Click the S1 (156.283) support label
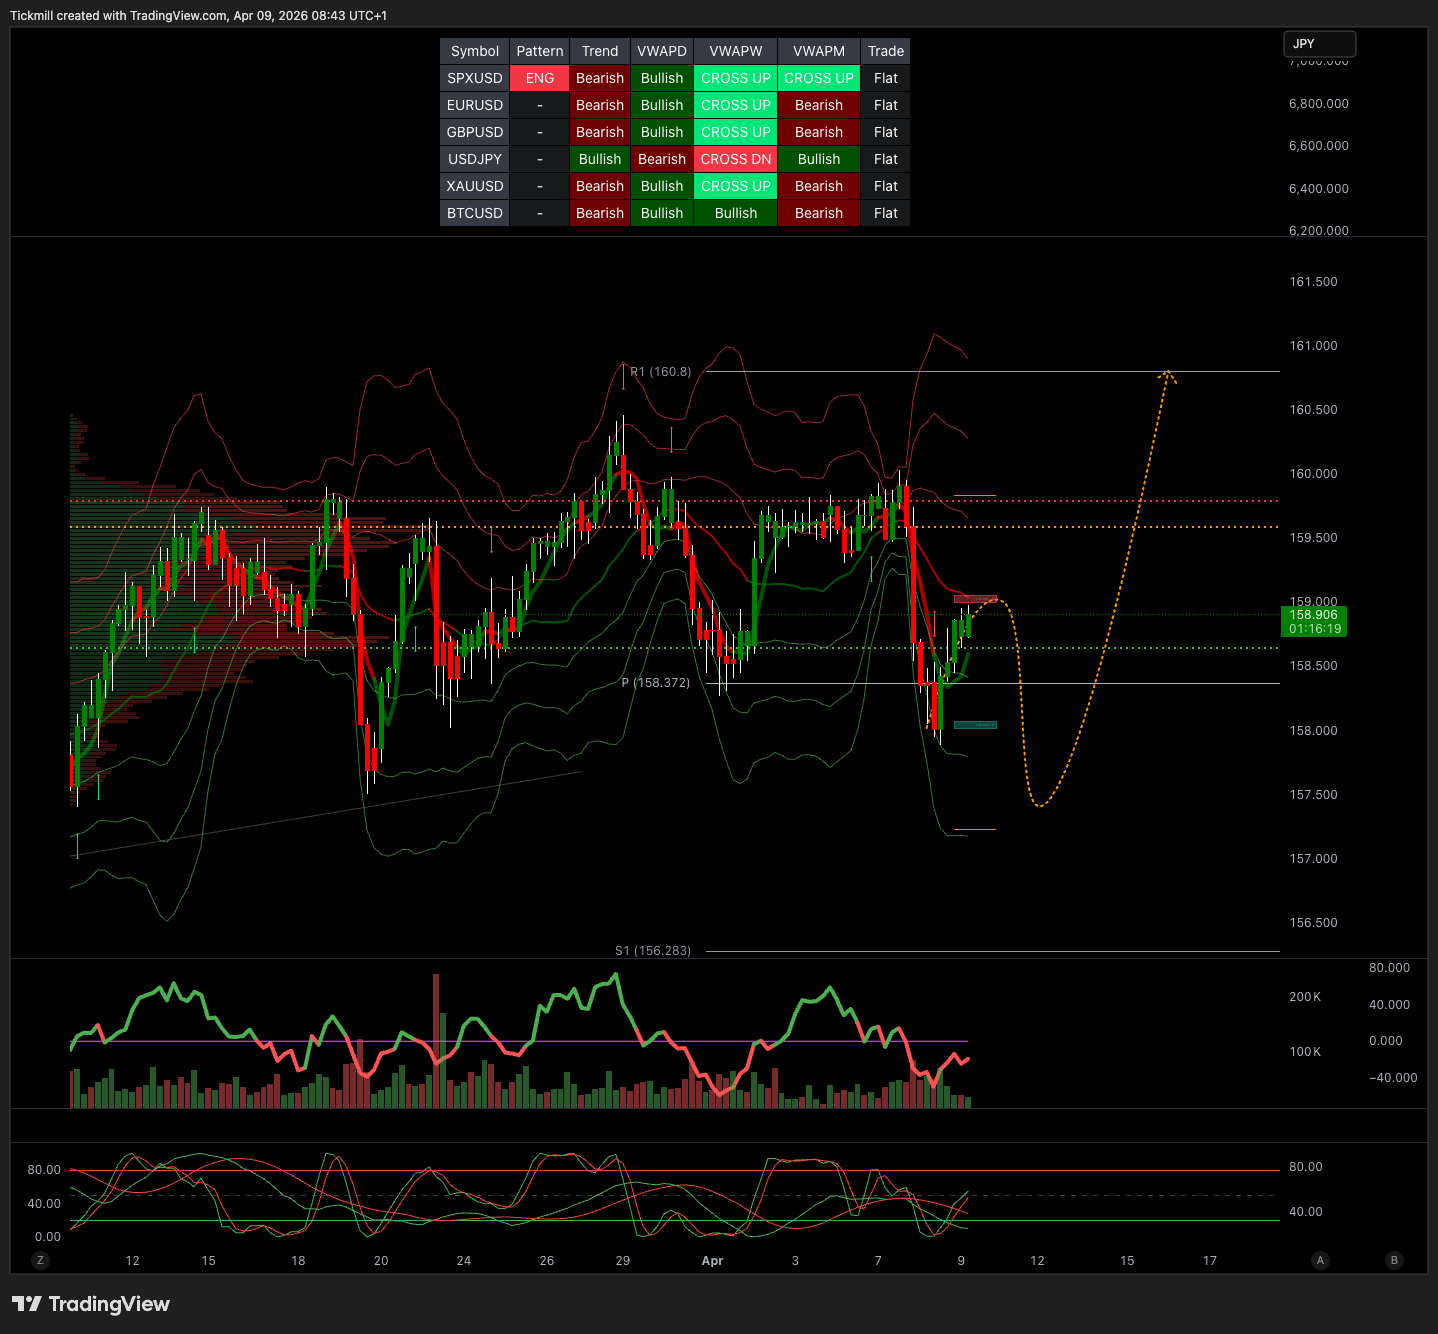 pyautogui.click(x=653, y=951)
